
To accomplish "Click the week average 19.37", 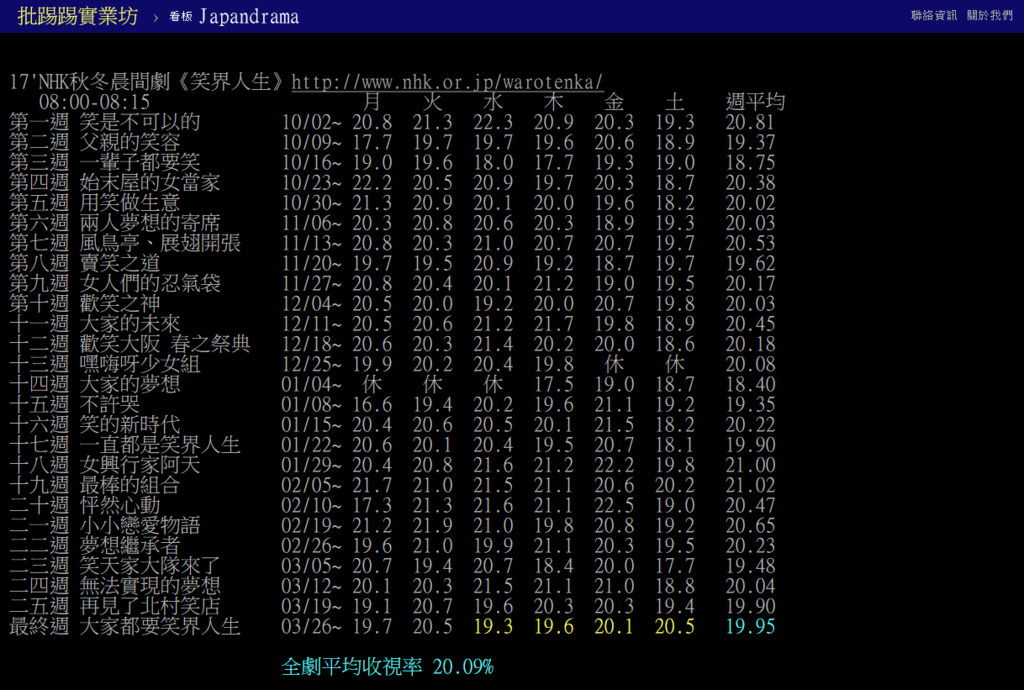I will [750, 143].
